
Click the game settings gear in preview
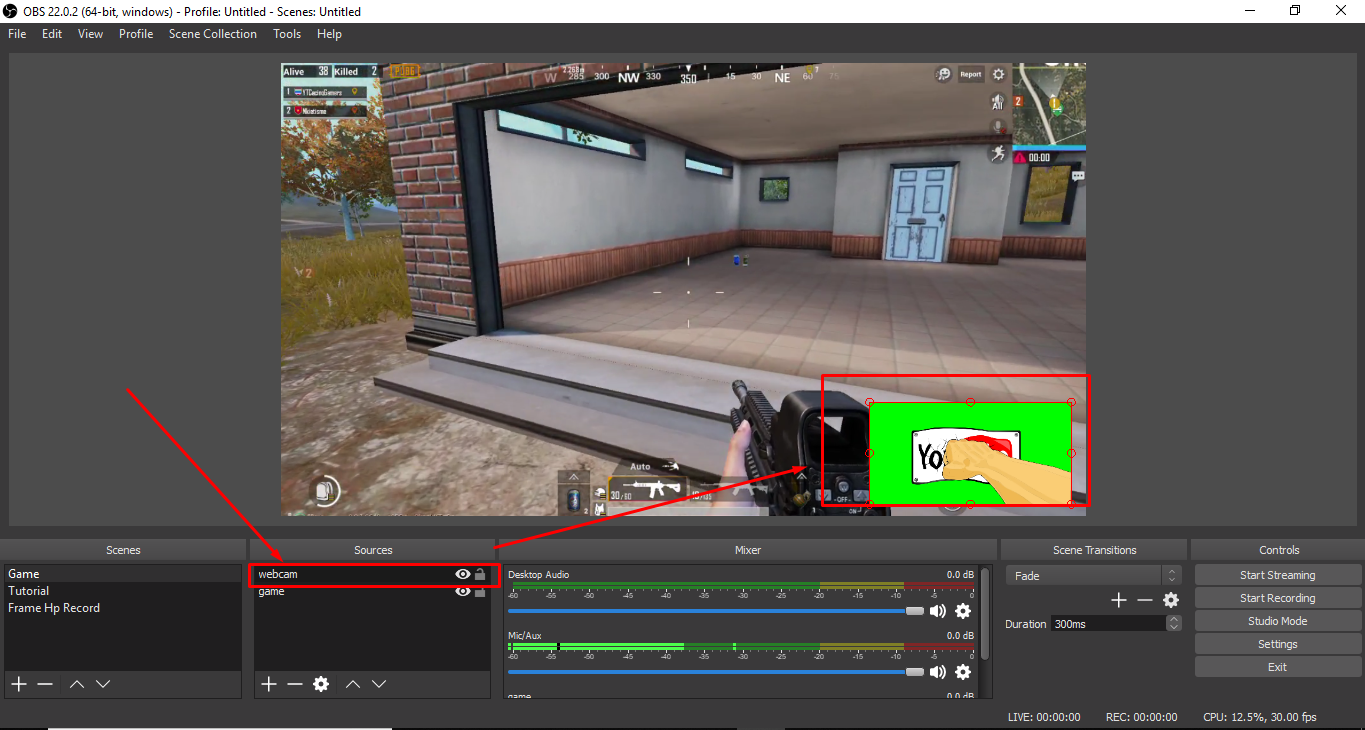[x=998, y=74]
